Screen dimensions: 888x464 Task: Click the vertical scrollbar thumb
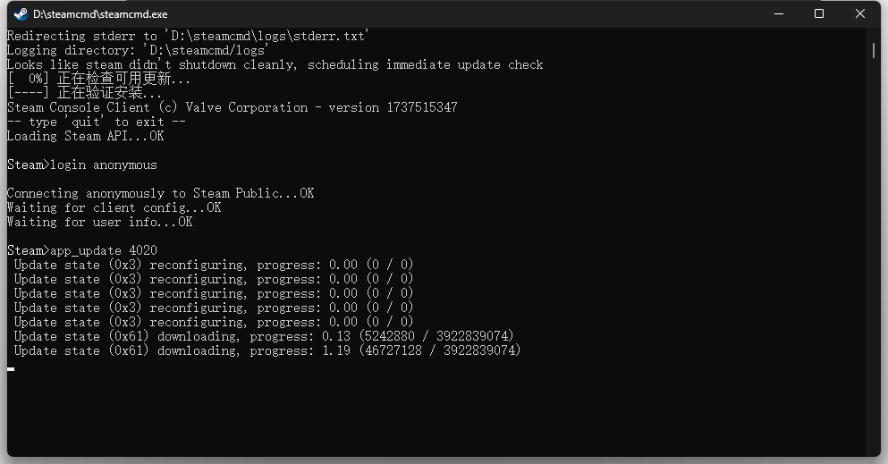point(873,50)
